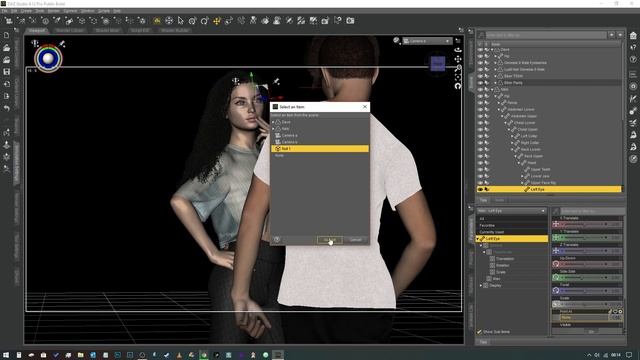Open the File menu

coord(4,11)
